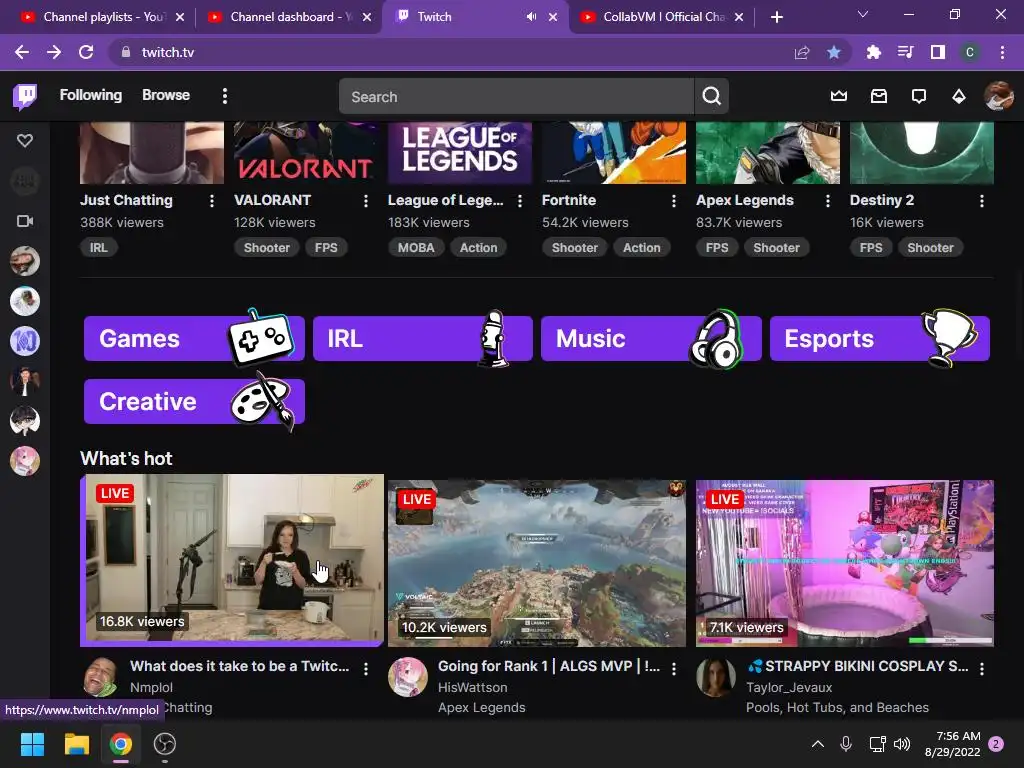This screenshot has height=768, width=1024.
Task: Click the followed channels heart icon
Action: pos(25,140)
